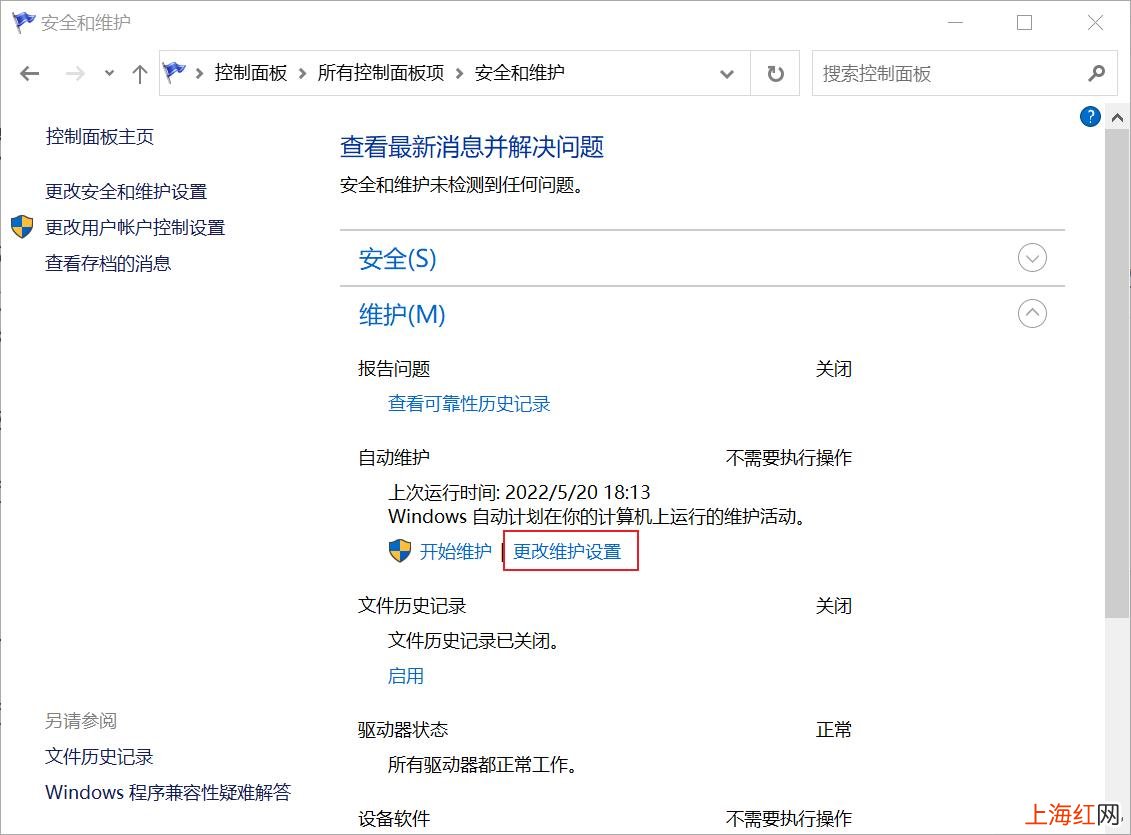Open 更改用户帐户控制设置 link
The height and width of the screenshot is (835, 1131).
135,227
